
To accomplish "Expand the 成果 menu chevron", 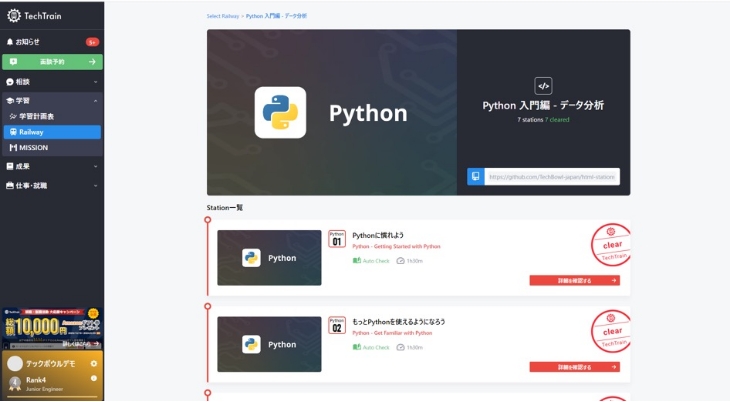I will (x=95, y=166).
